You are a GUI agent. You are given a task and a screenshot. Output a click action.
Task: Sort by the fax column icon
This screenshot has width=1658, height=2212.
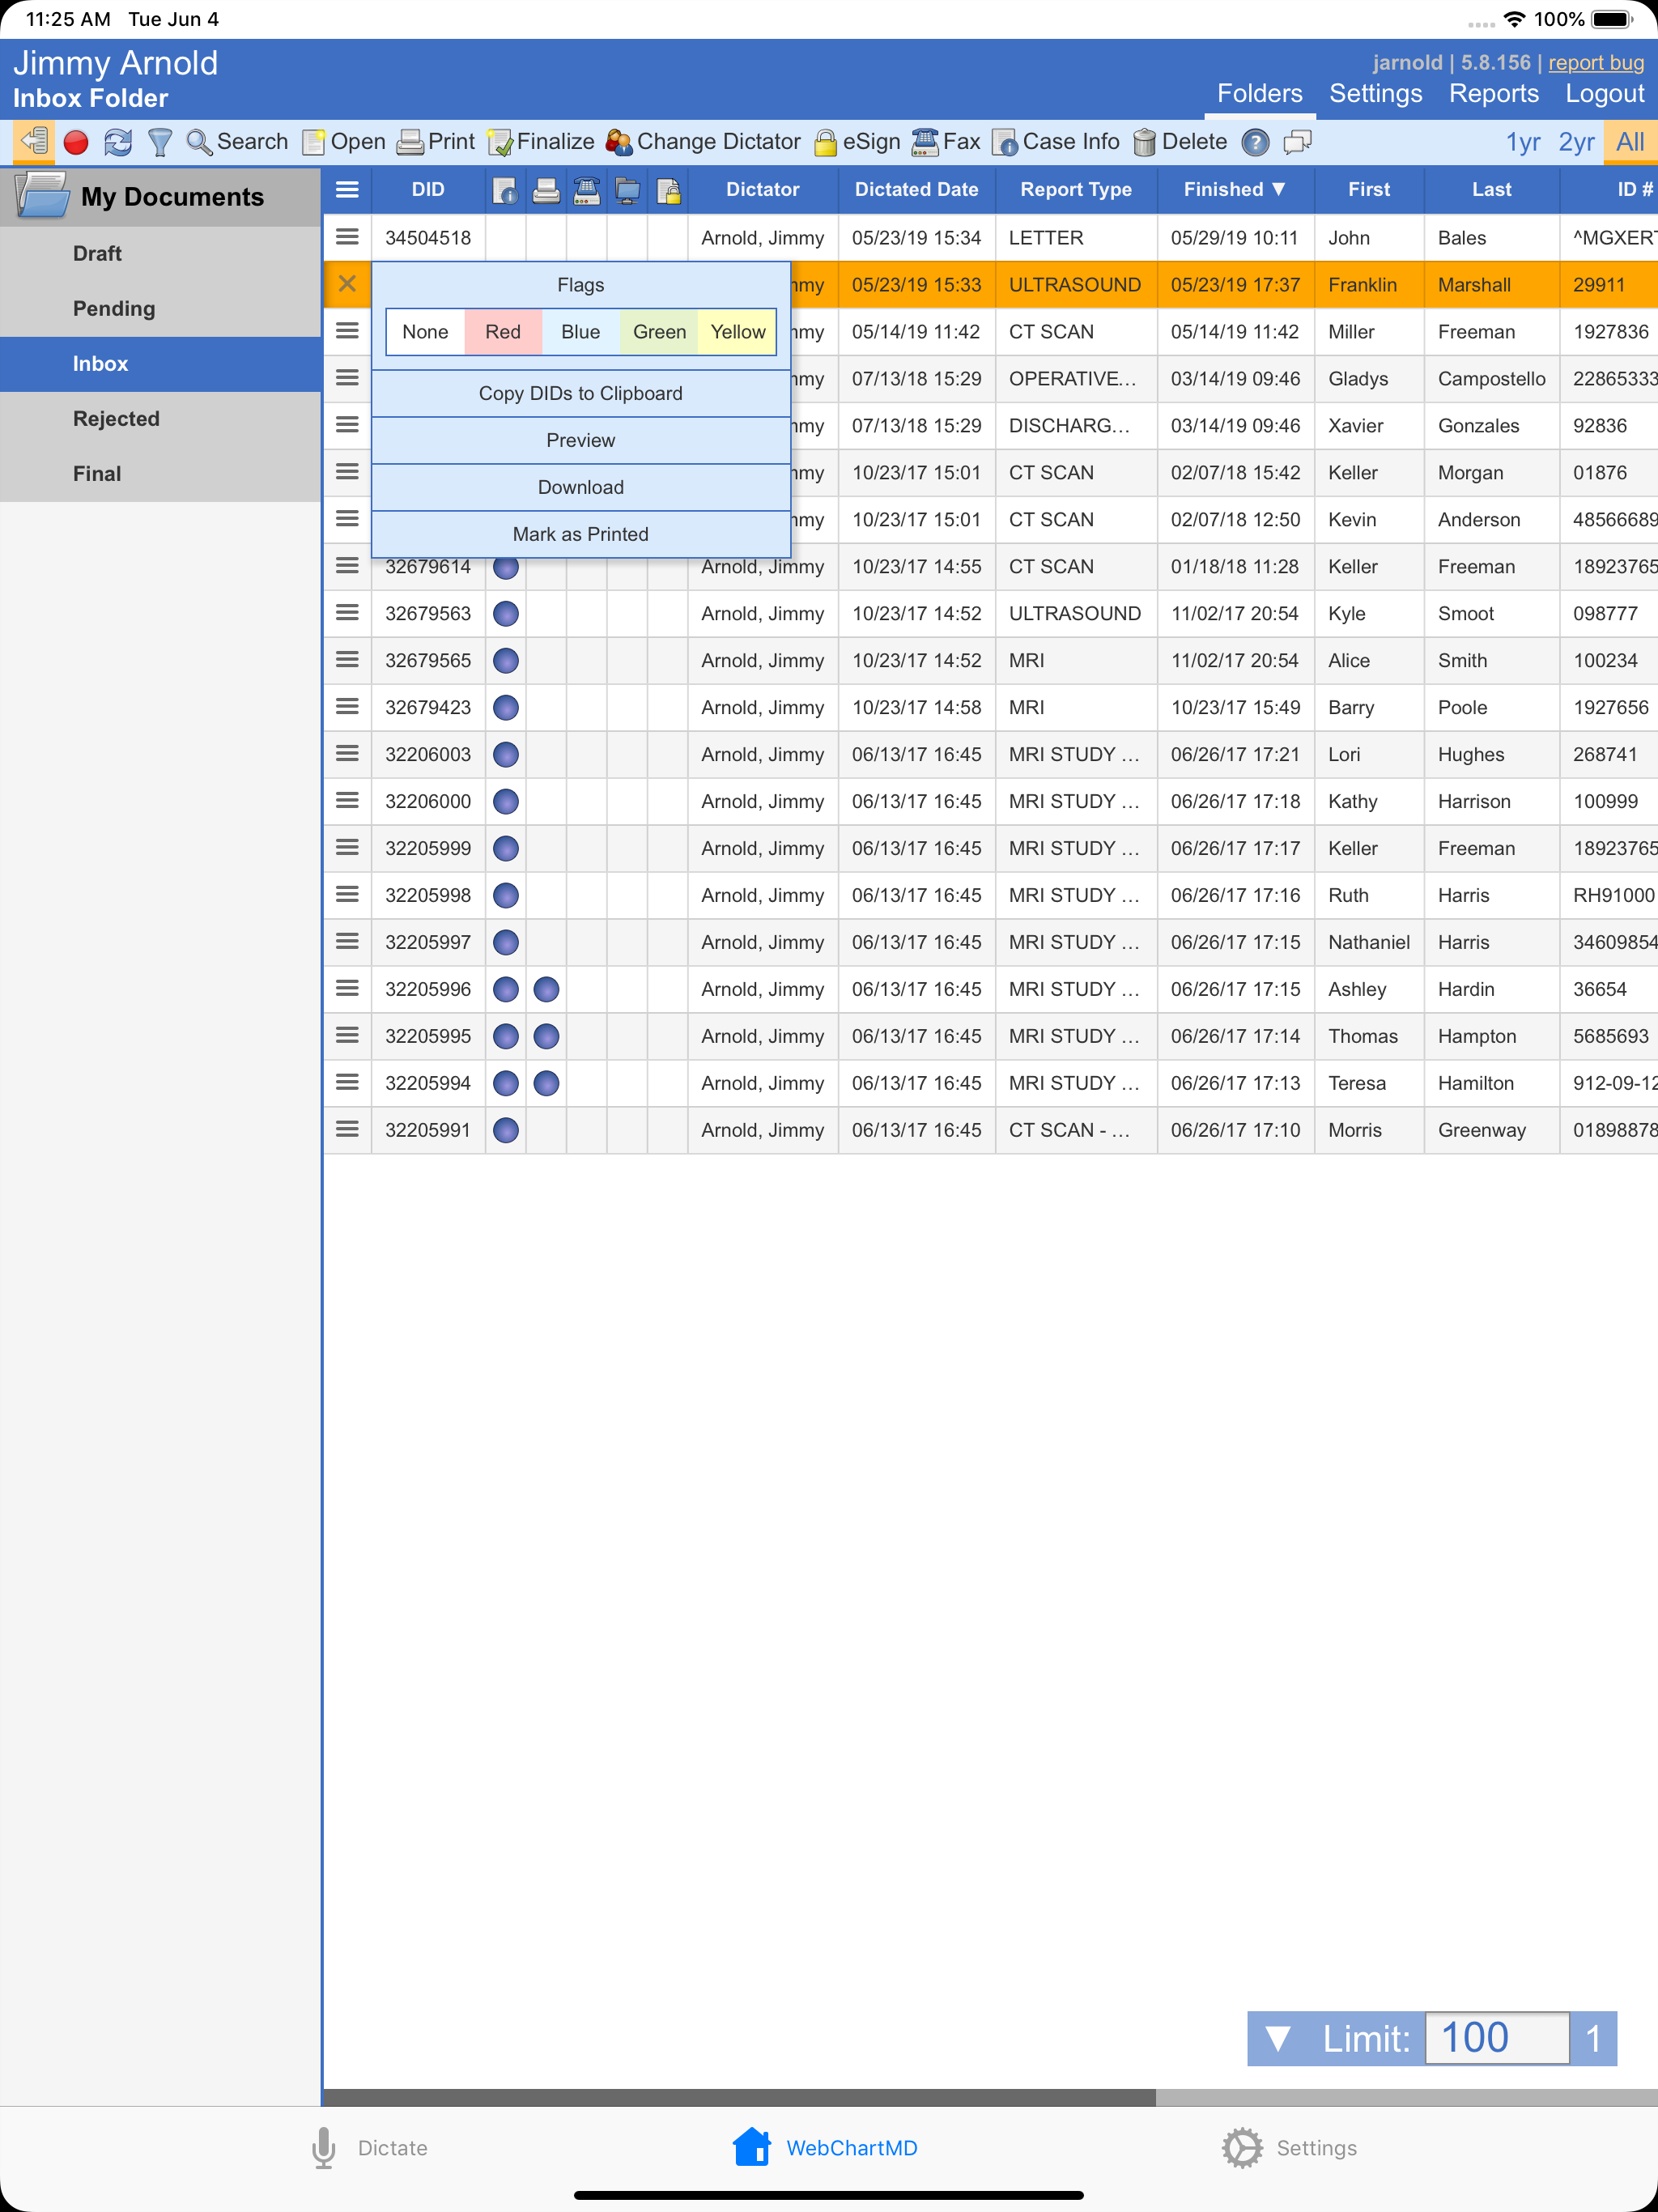coord(587,190)
